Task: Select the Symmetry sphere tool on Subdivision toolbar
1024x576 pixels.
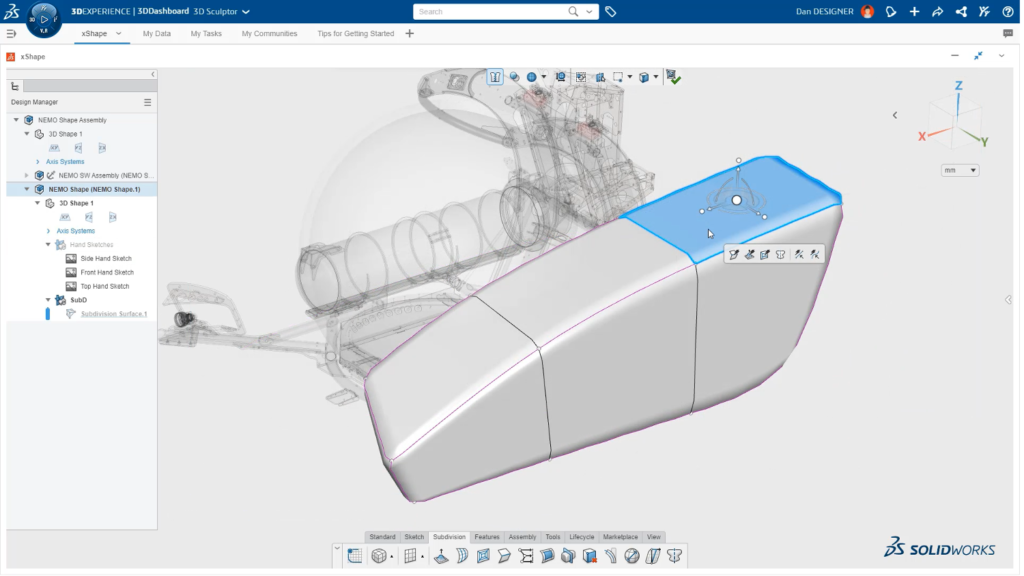Action: [x=630, y=556]
